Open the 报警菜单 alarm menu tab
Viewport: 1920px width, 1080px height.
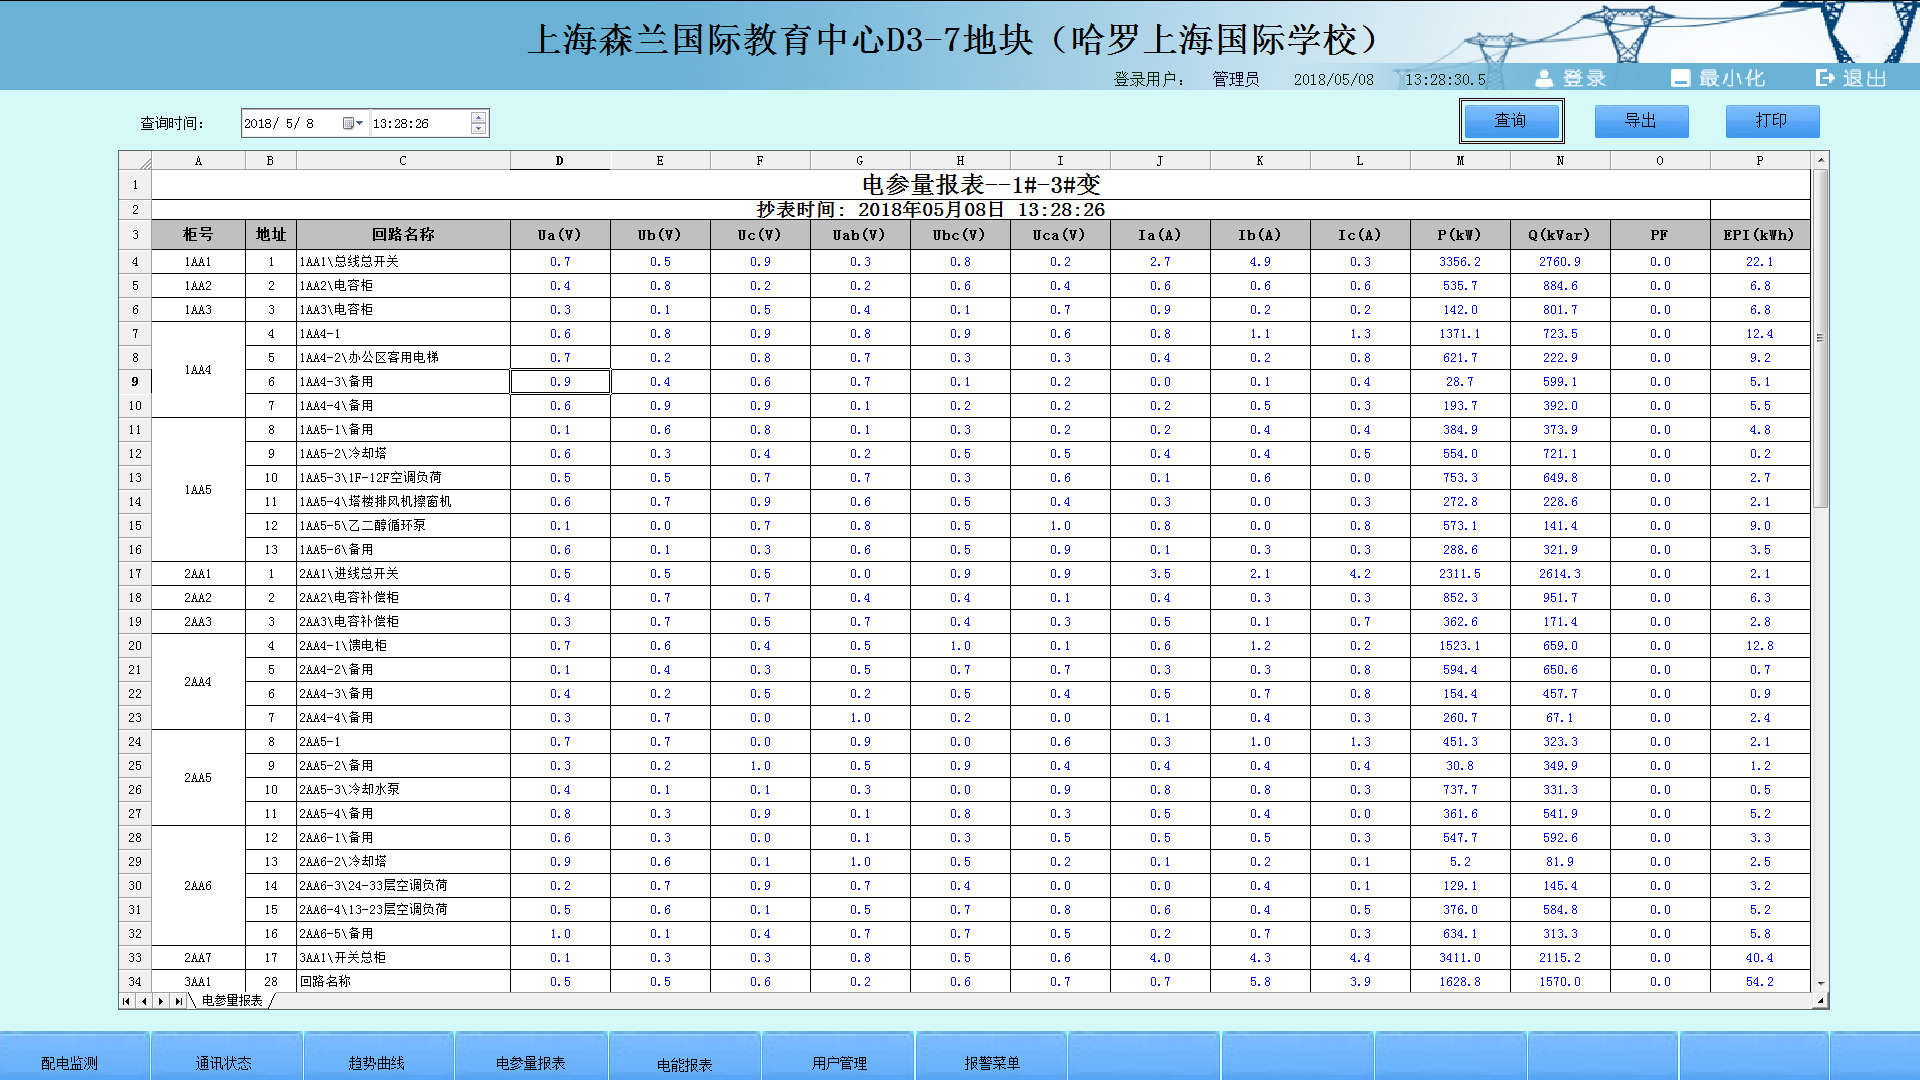coord(991,1062)
